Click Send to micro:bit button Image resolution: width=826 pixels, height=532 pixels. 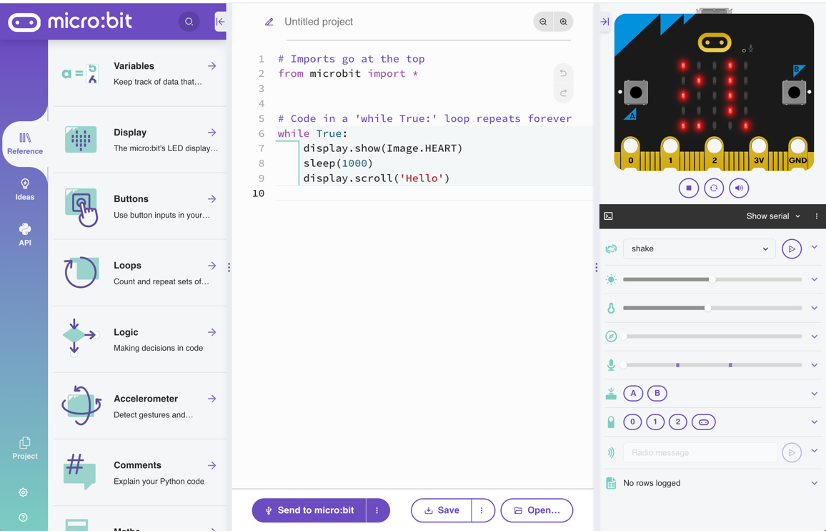[309, 510]
